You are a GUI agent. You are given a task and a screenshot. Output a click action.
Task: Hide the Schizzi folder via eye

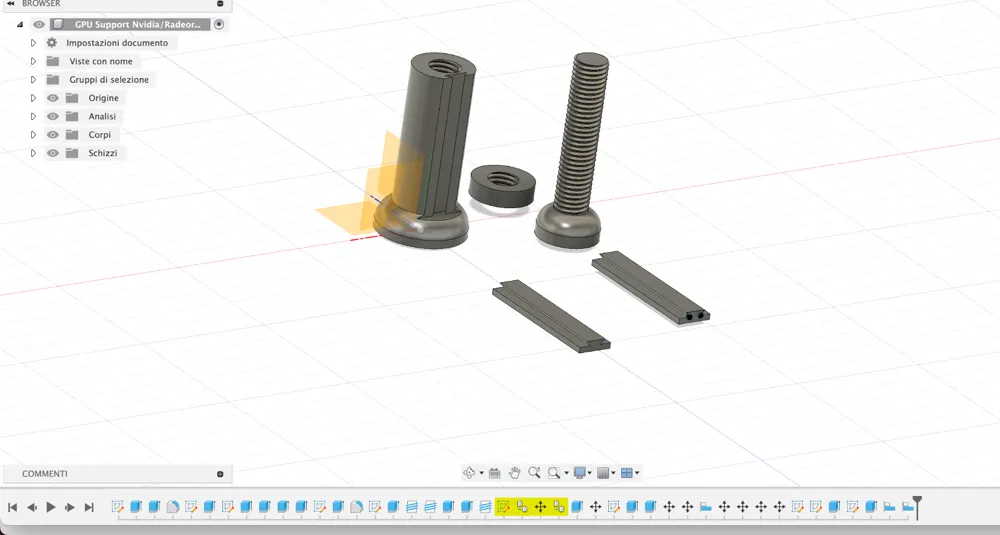coord(53,153)
